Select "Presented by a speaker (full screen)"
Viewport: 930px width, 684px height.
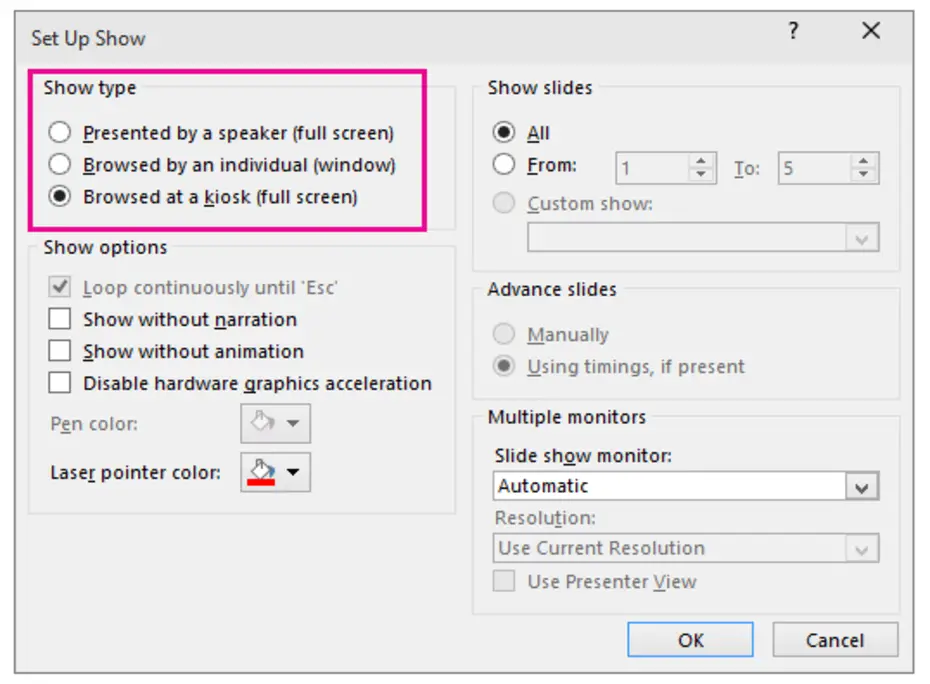point(59,132)
